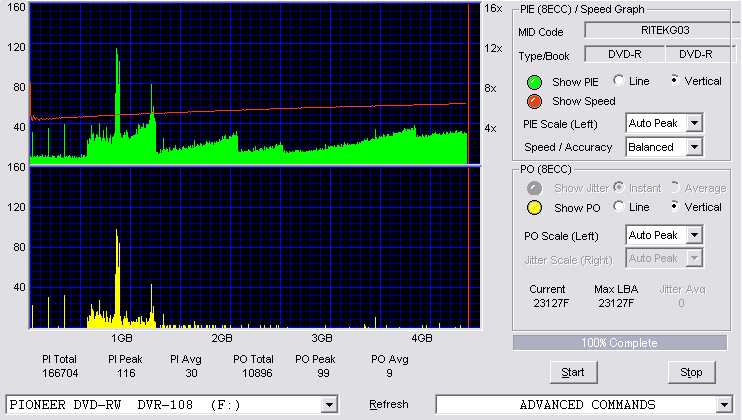Toggle the red Show Speed indicator
Image resolution: width=742 pixels, height=420 pixels.
click(534, 101)
